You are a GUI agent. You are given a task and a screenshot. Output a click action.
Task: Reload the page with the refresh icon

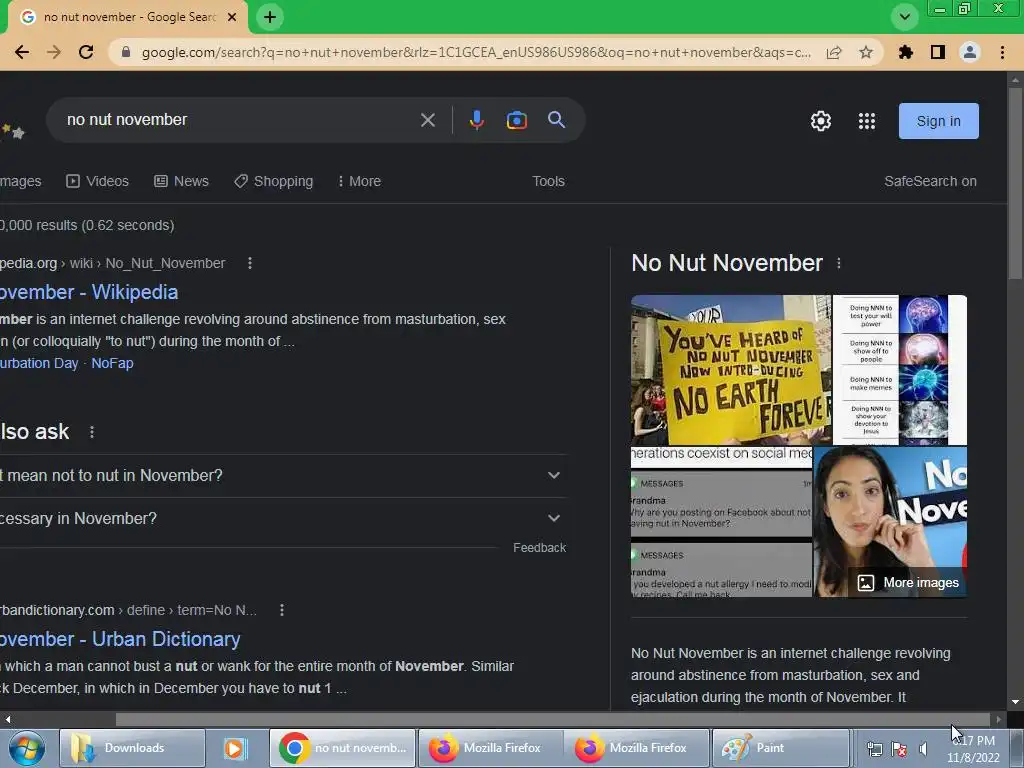[x=86, y=52]
